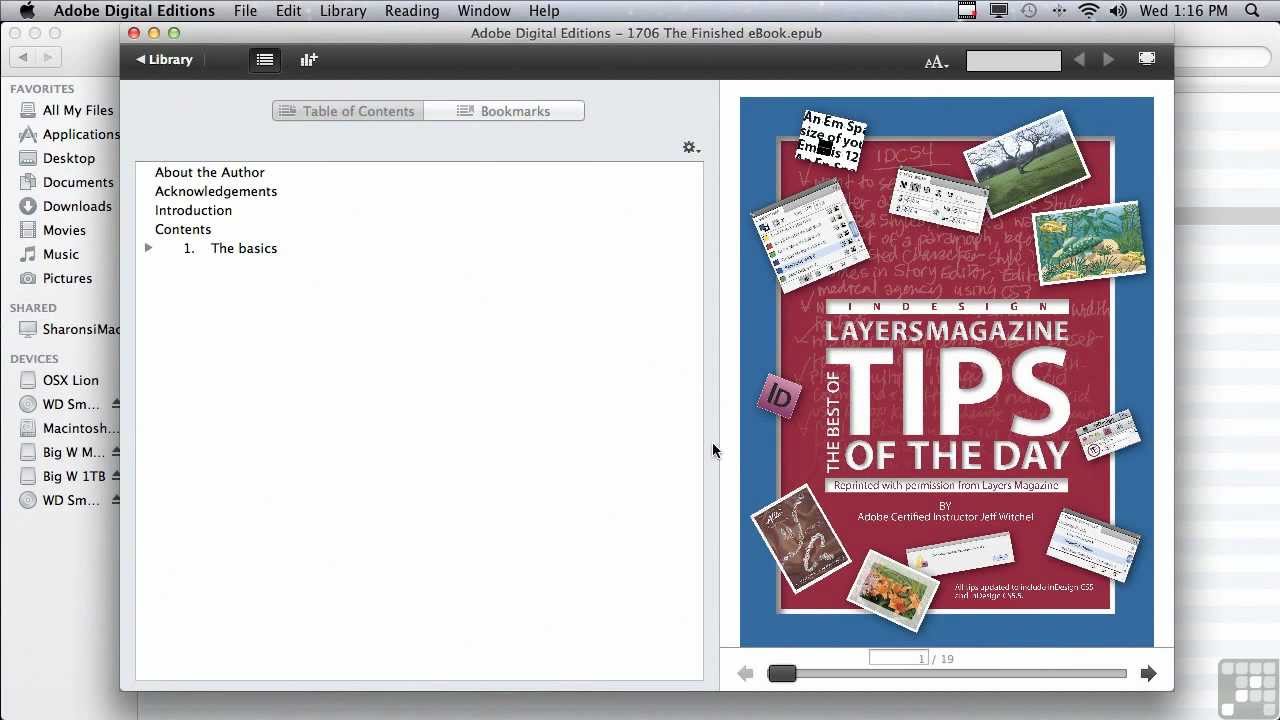Click the book cover page
This screenshot has width=1280, height=720.
(946, 372)
